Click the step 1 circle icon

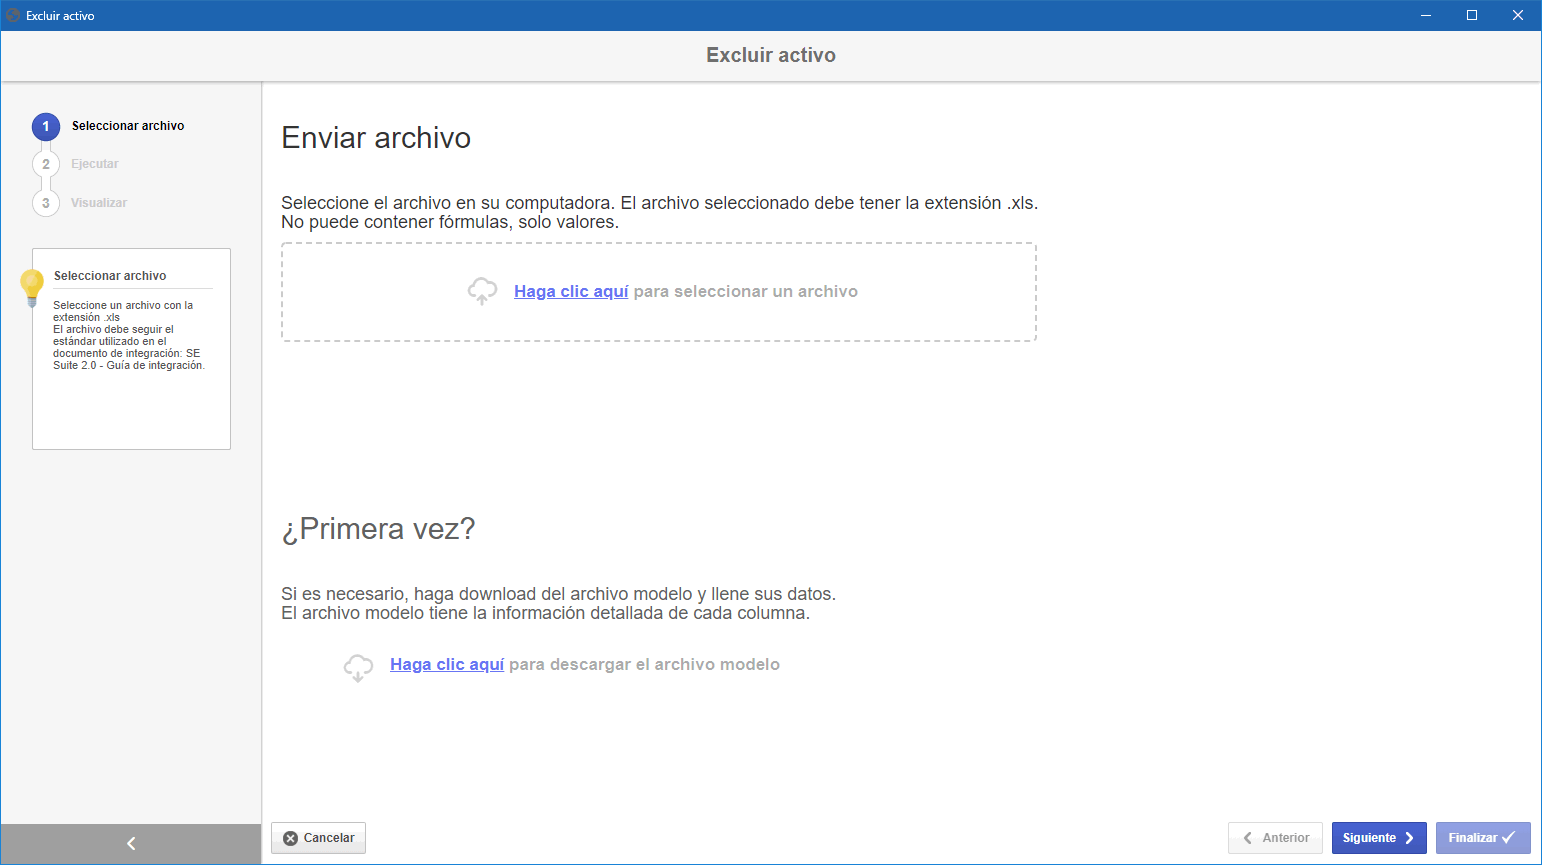point(46,127)
